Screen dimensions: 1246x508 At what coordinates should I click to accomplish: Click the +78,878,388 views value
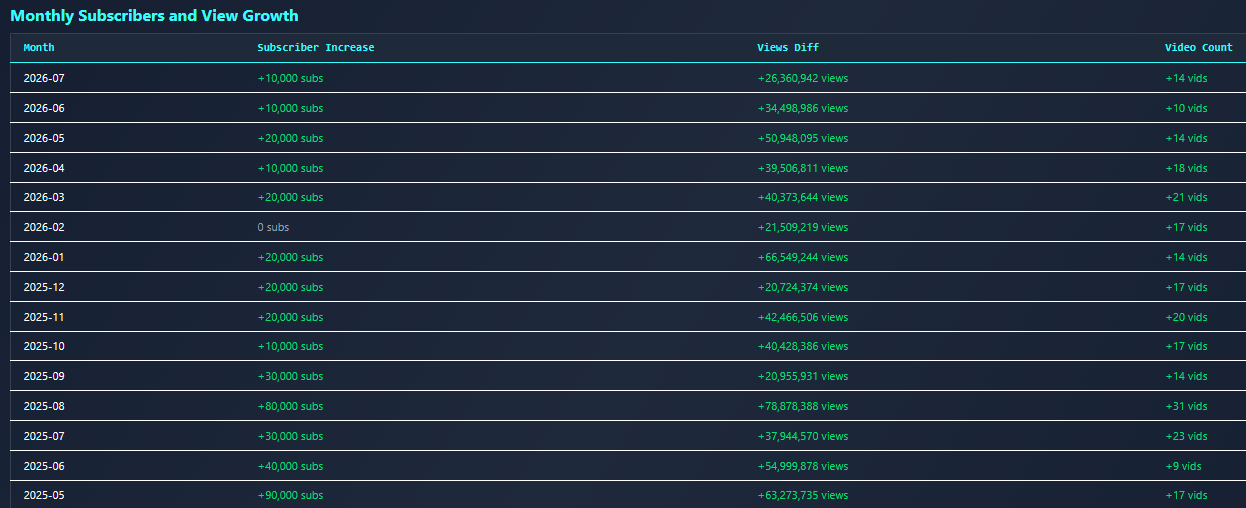803,406
